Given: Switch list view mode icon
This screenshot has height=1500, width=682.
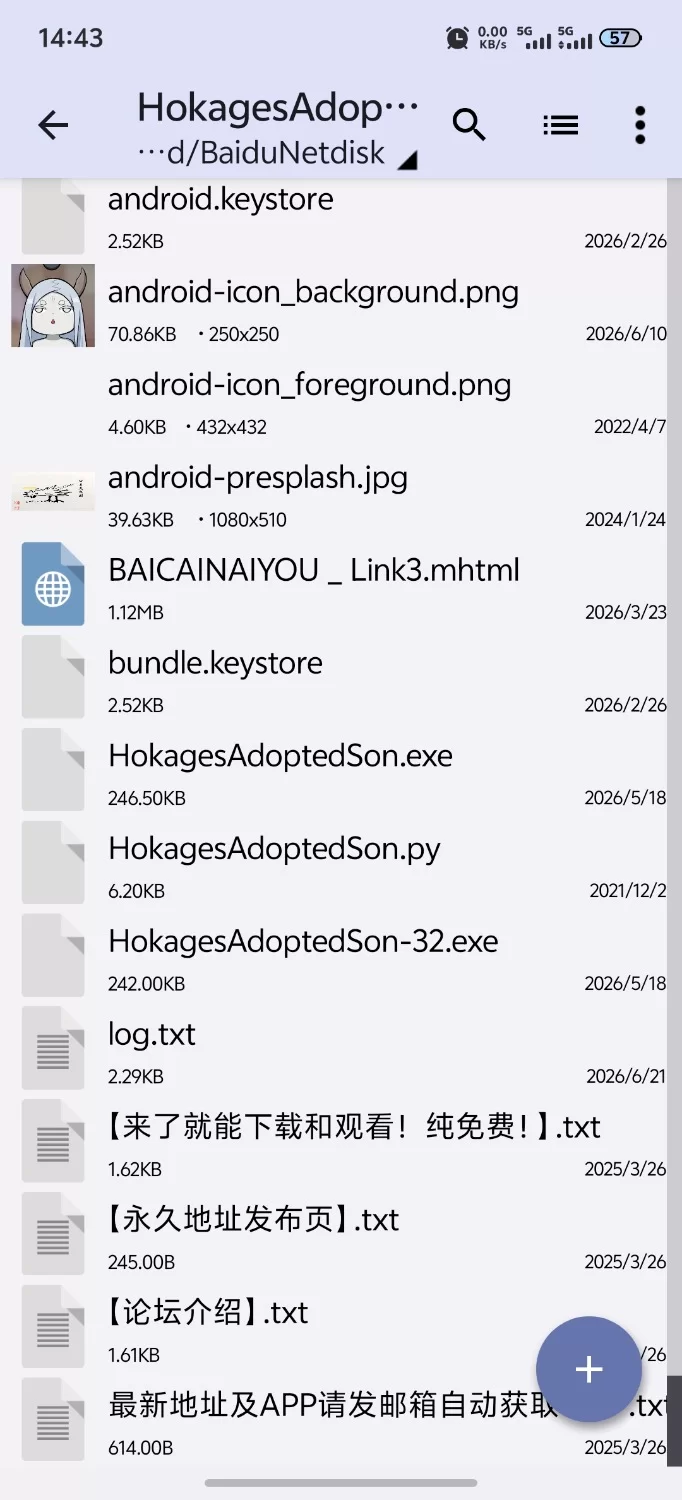Looking at the screenshot, I should click(x=561, y=125).
